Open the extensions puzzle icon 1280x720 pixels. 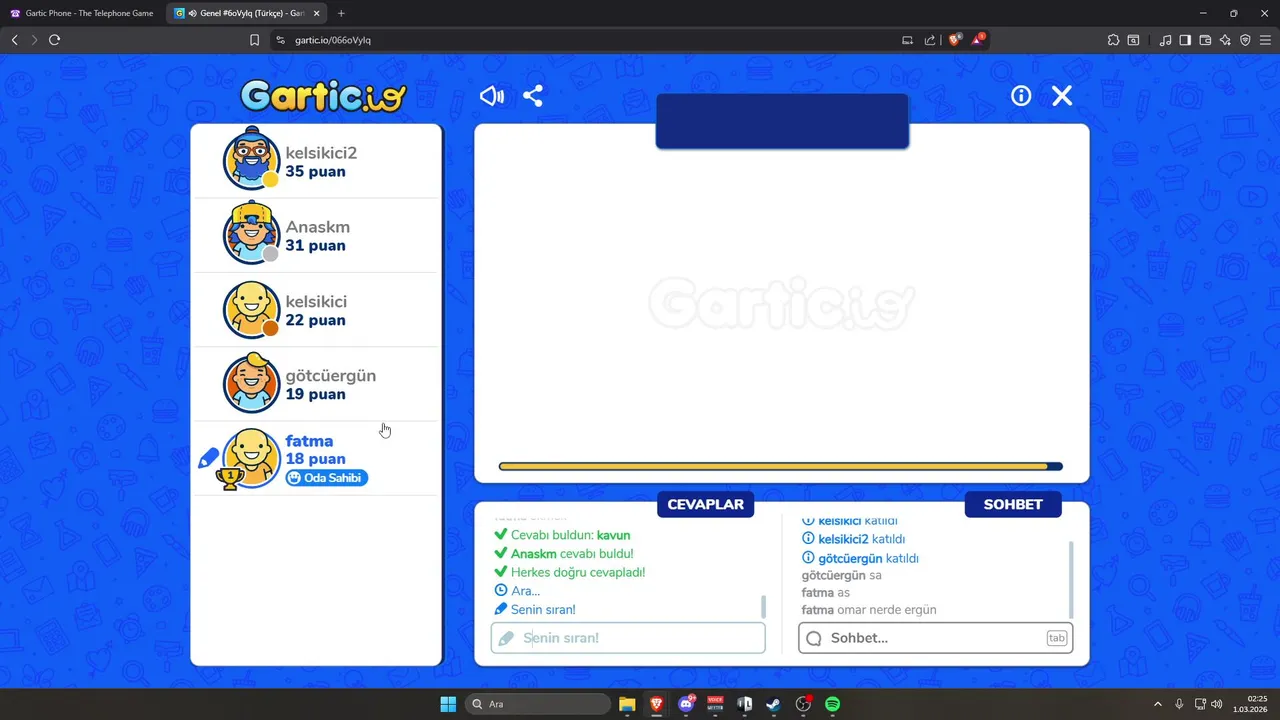1113,40
